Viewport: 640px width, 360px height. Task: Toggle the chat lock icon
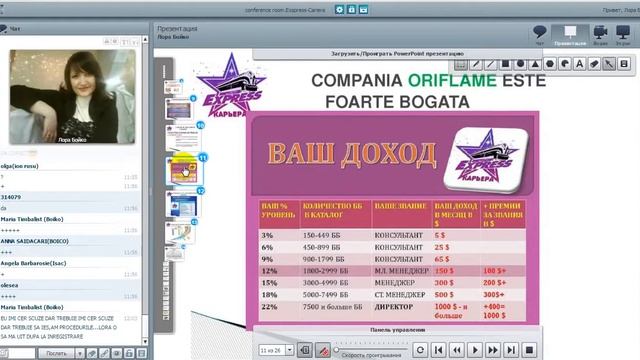coord(129,353)
